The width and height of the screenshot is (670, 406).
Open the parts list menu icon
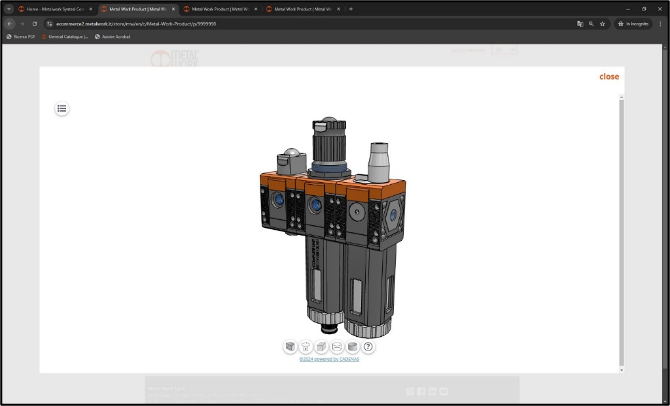[62, 108]
